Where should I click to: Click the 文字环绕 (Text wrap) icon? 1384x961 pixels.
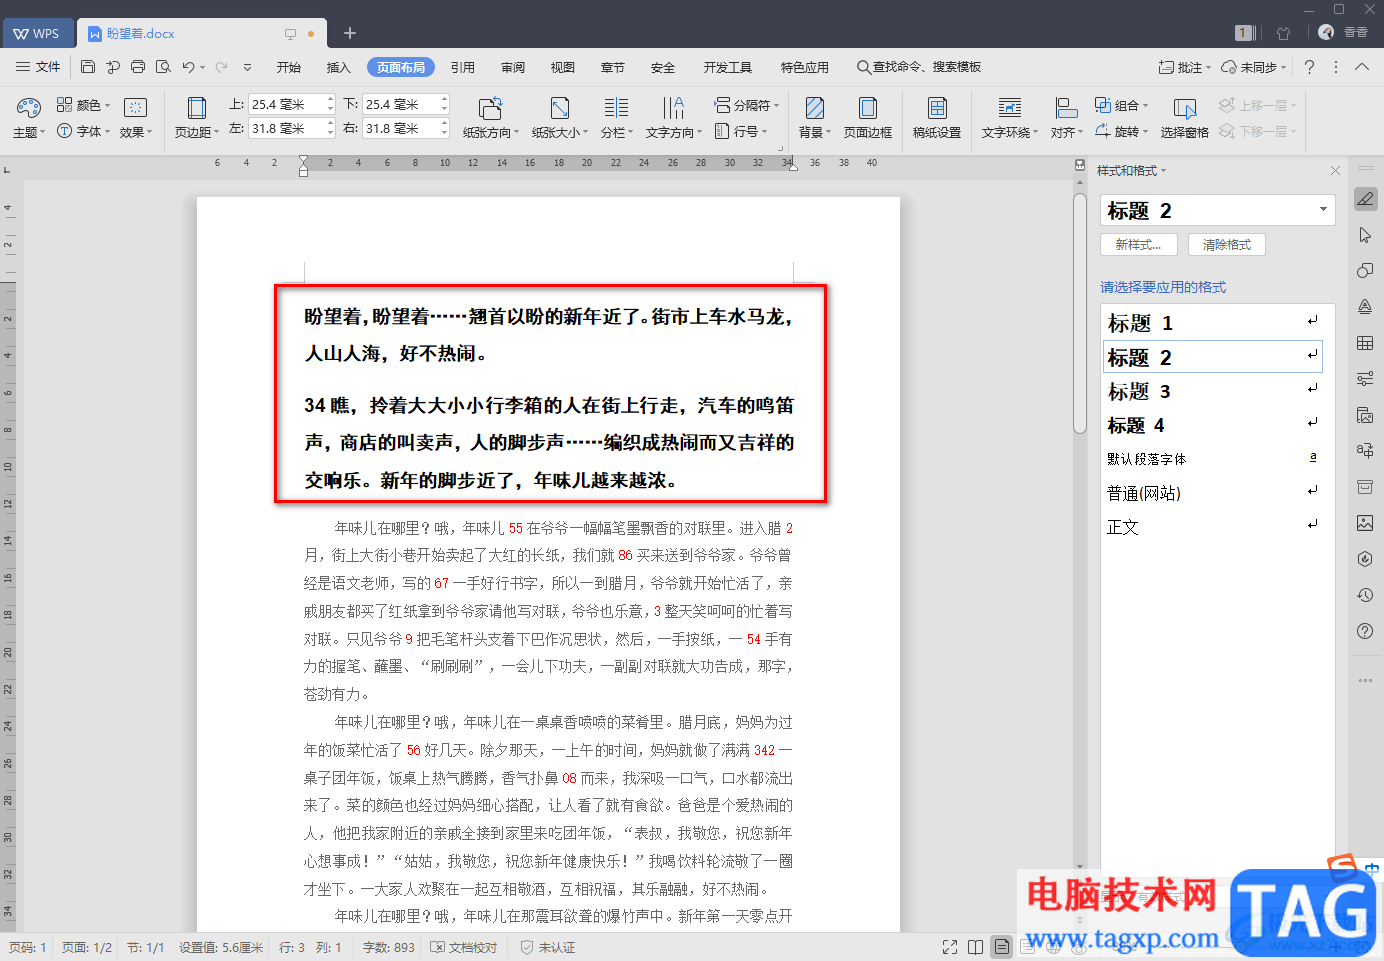tap(1010, 108)
